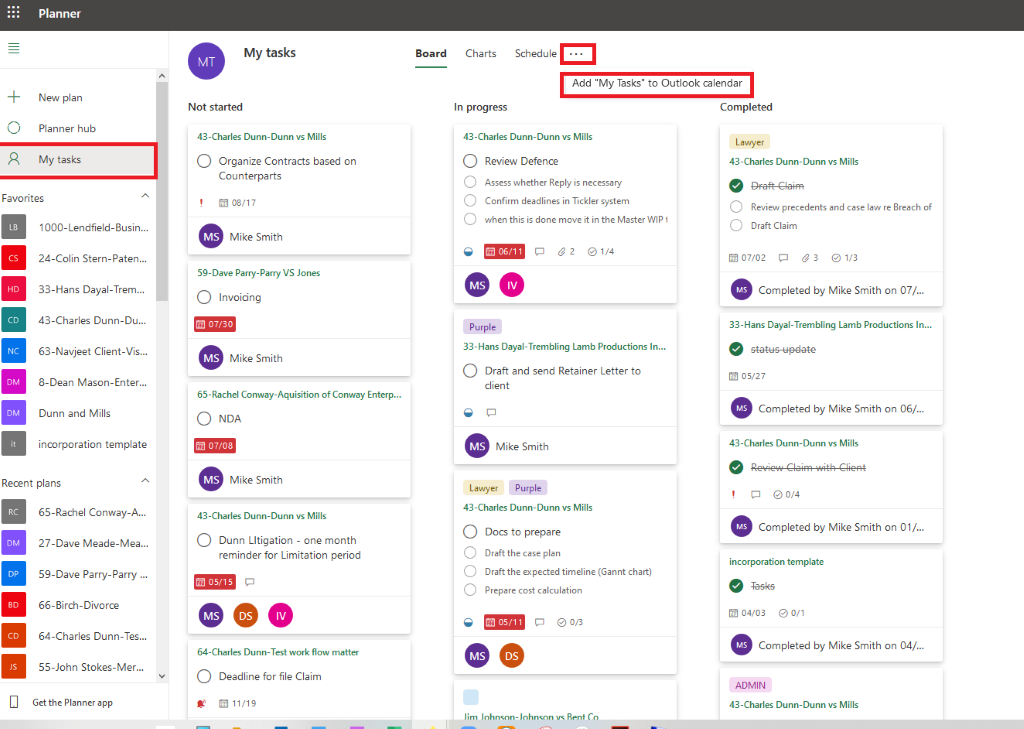Mark Deadline for file Claim complete

204,676
